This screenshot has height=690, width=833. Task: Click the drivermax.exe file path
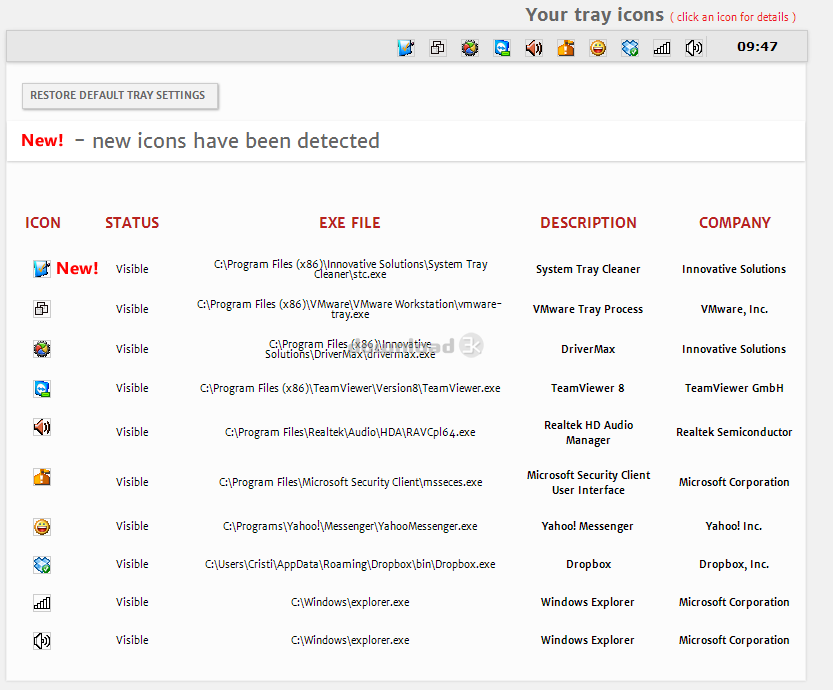click(350, 349)
